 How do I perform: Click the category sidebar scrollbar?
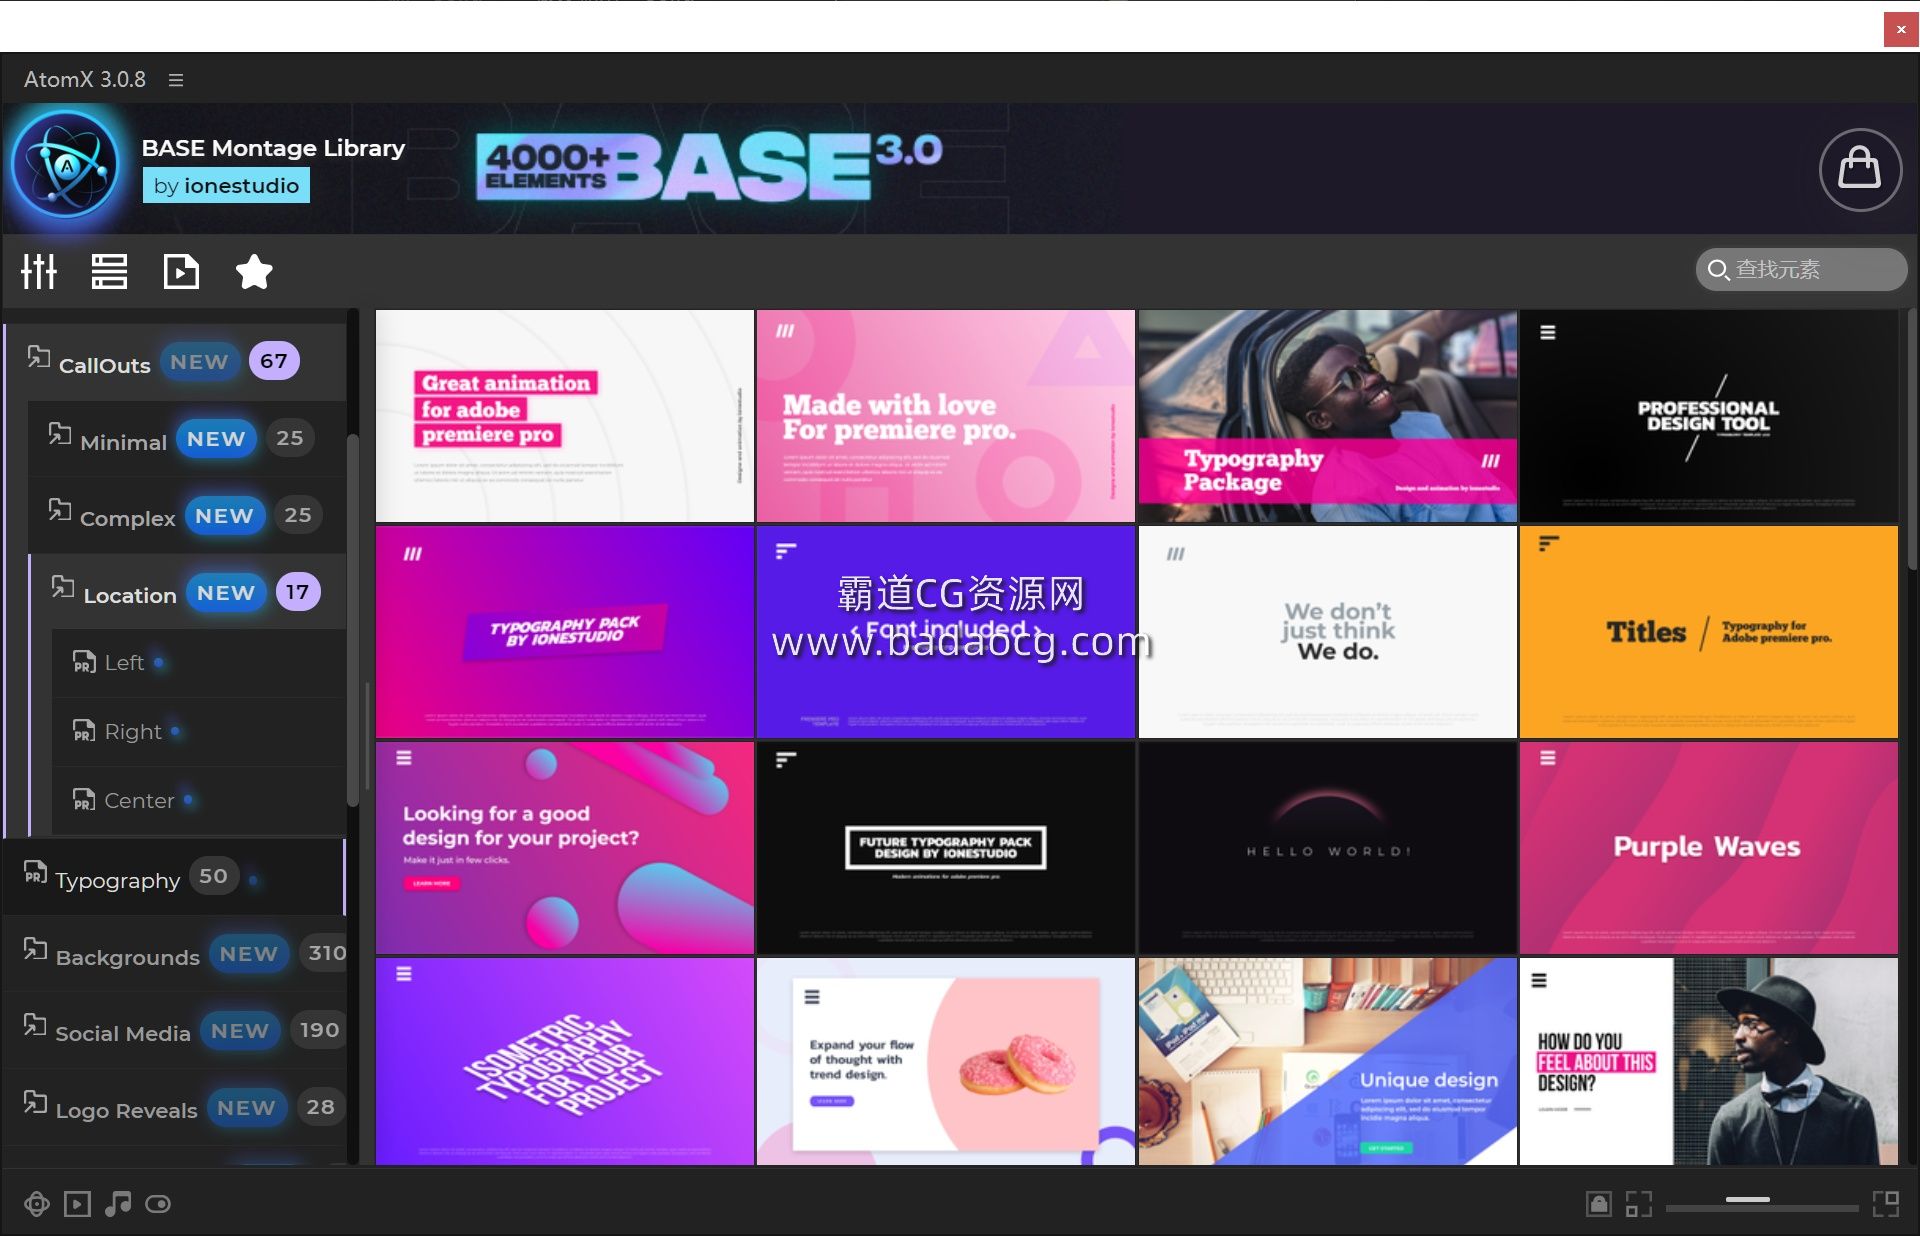(352, 620)
